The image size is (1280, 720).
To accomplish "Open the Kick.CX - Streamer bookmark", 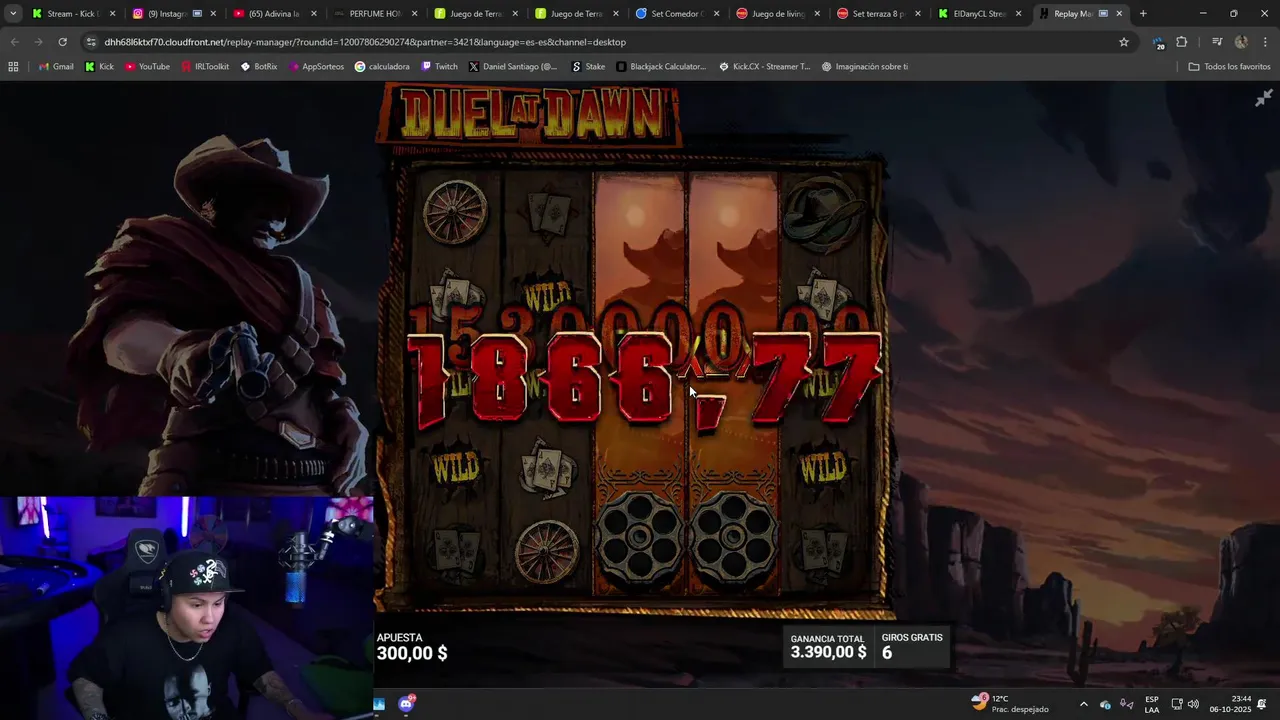I will point(764,66).
